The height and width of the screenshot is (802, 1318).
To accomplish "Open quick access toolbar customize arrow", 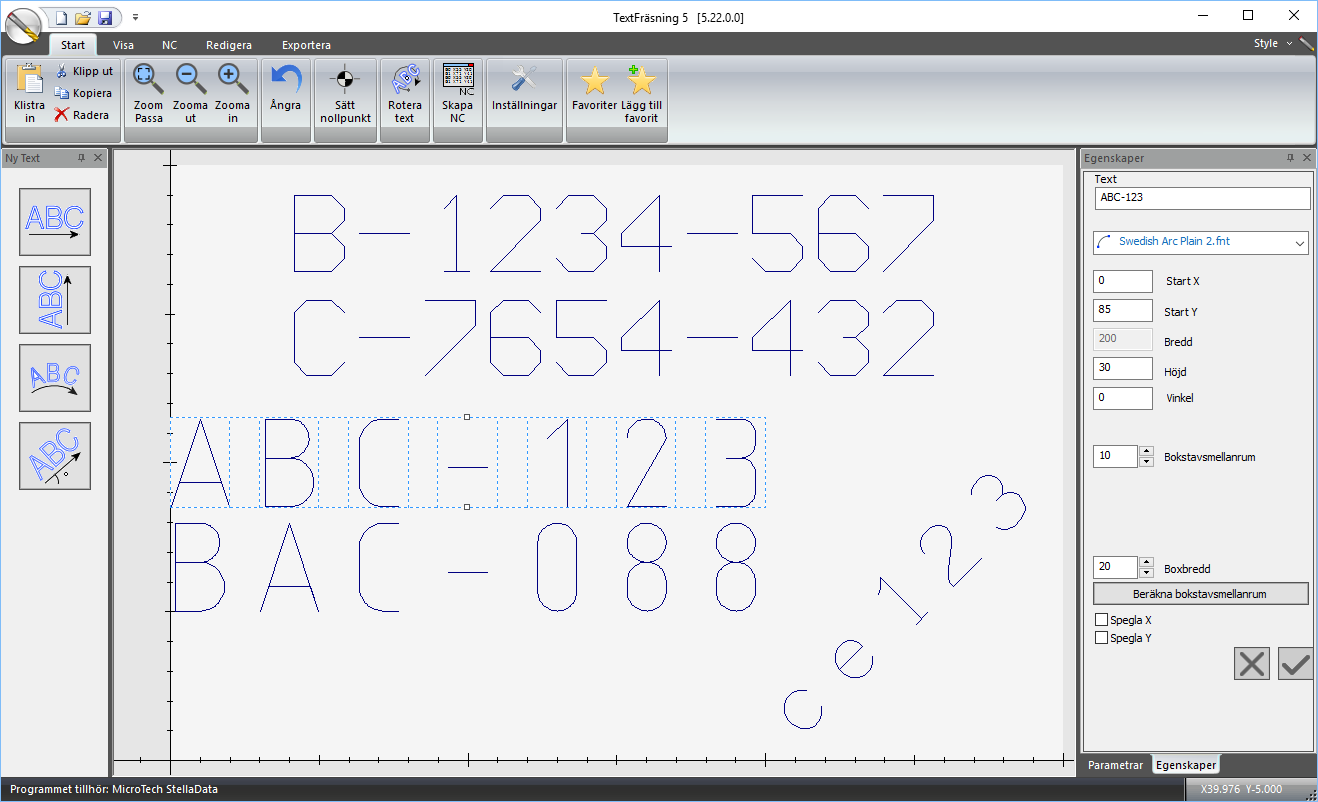I will point(135,17).
